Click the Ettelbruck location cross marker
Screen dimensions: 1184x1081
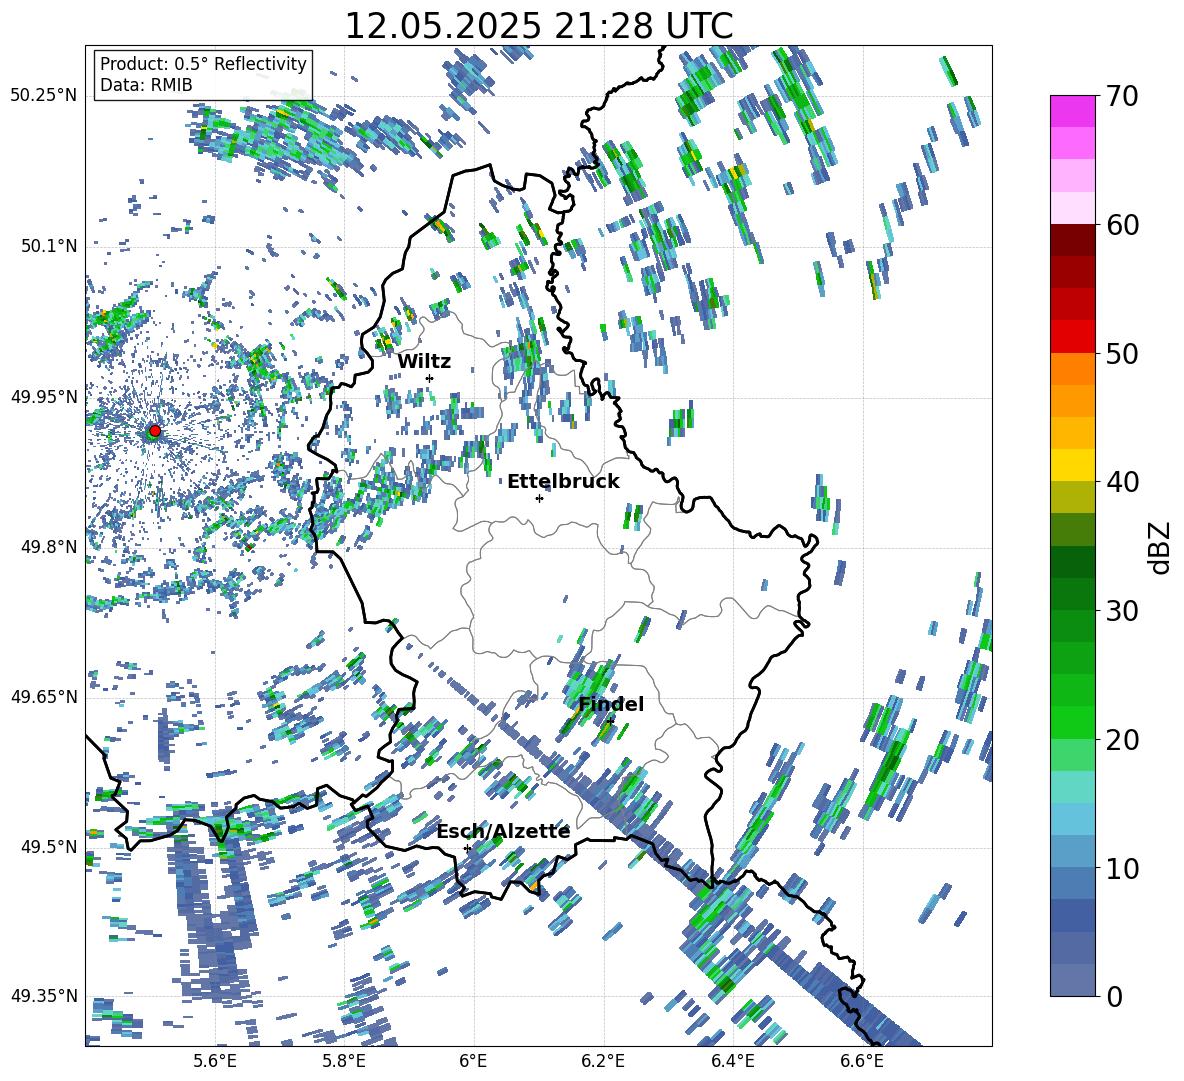tap(539, 498)
